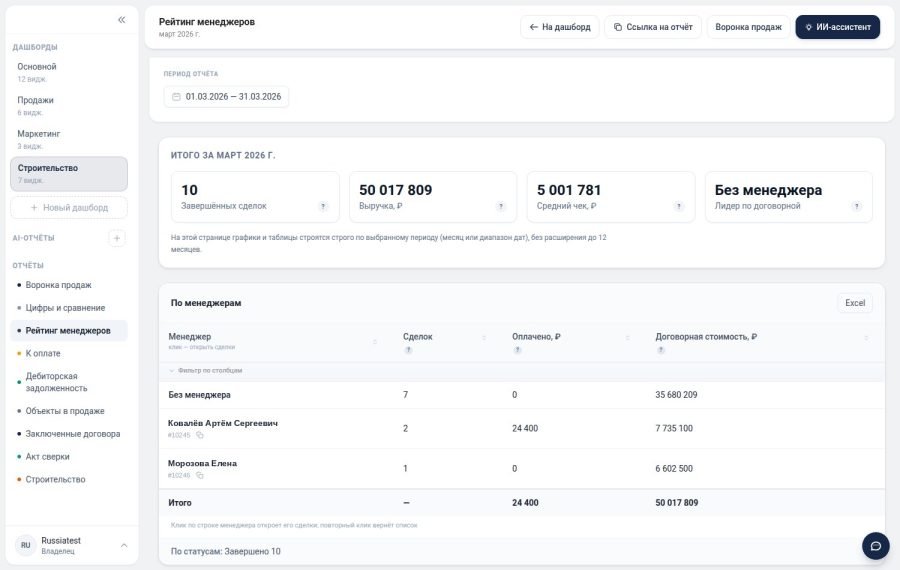The width and height of the screenshot is (900, 570).
Task: Click help icon on Выручка card
Action: (501, 207)
